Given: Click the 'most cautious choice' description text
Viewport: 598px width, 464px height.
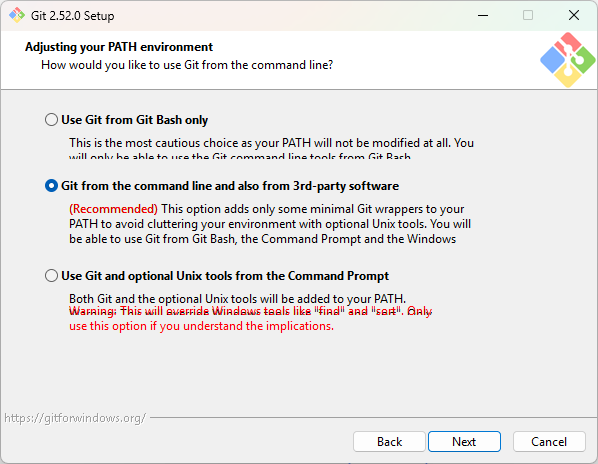Looking at the screenshot, I should click(x=272, y=150).
